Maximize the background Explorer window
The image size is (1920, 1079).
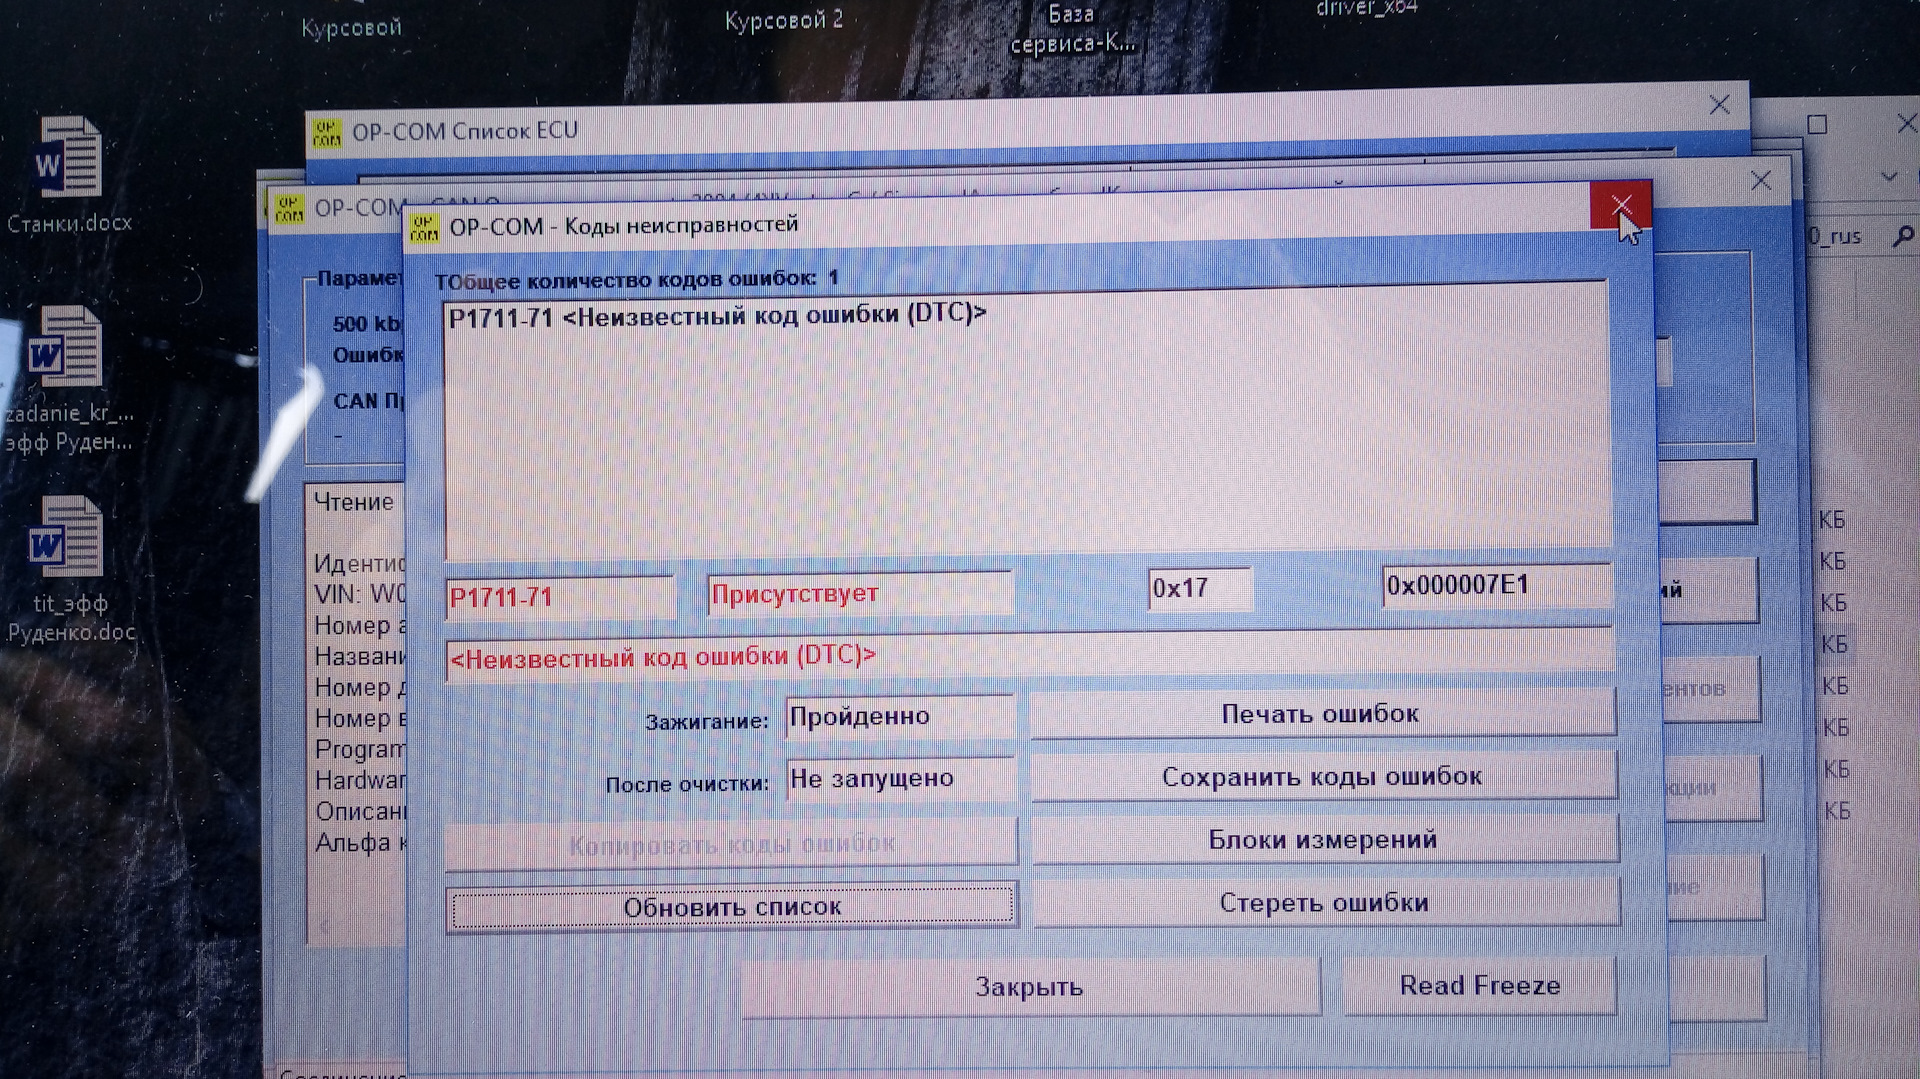coord(1817,124)
